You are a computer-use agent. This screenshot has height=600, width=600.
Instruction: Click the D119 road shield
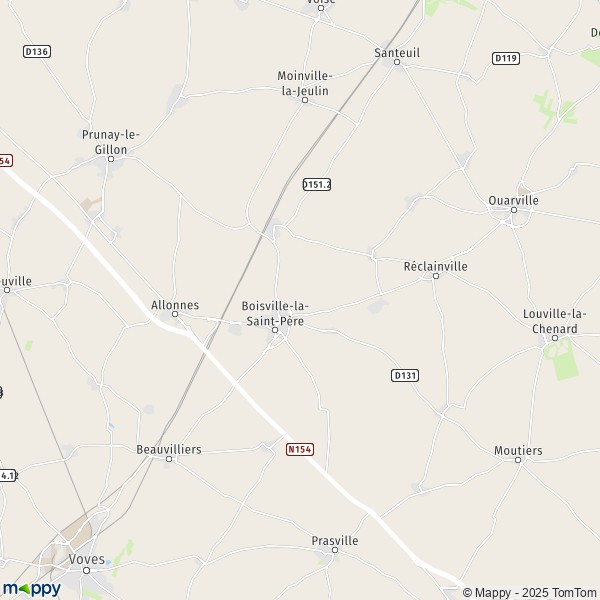coord(505,58)
